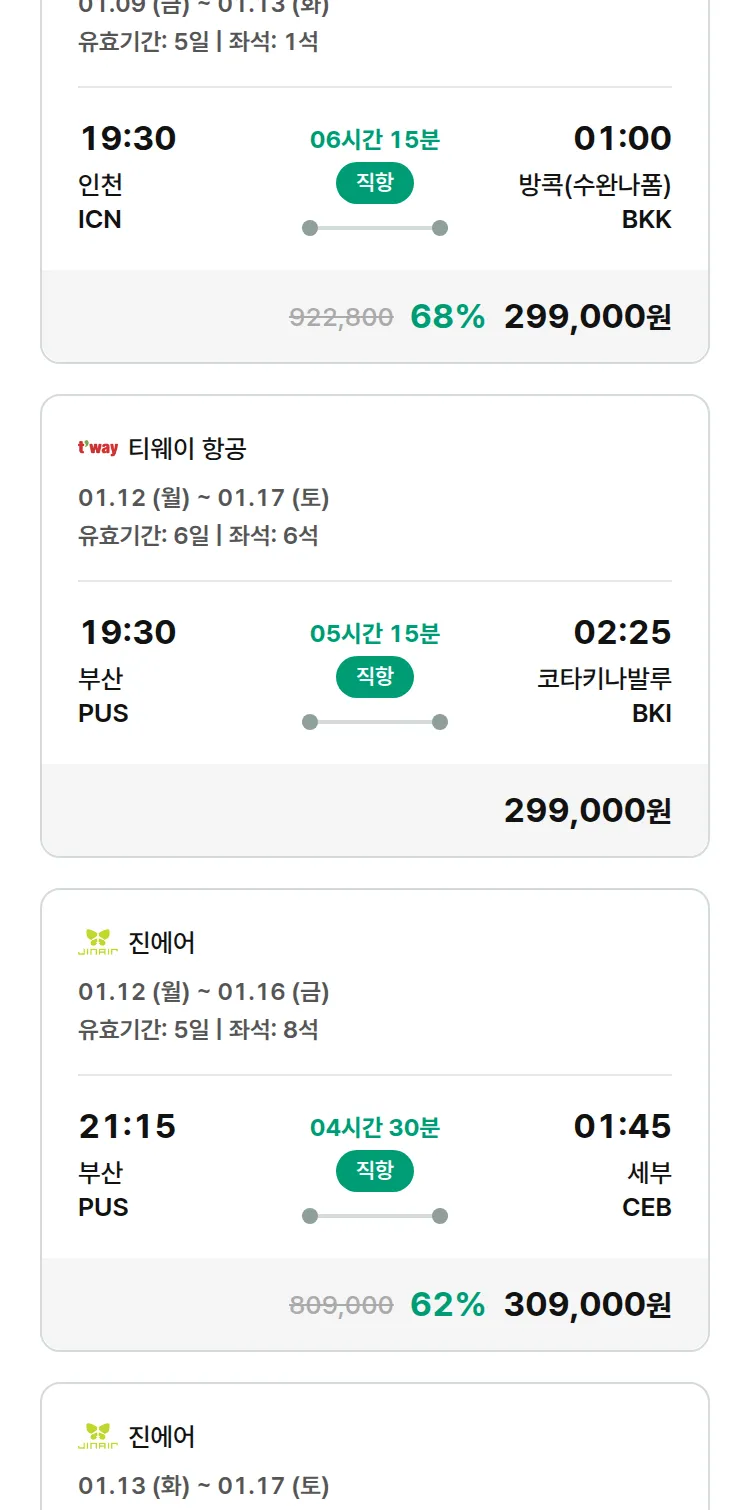Viewport: 750px width, 1510px height.
Task: Tap the 직항 badge on the Busan–Cebu flight
Action: point(374,1171)
